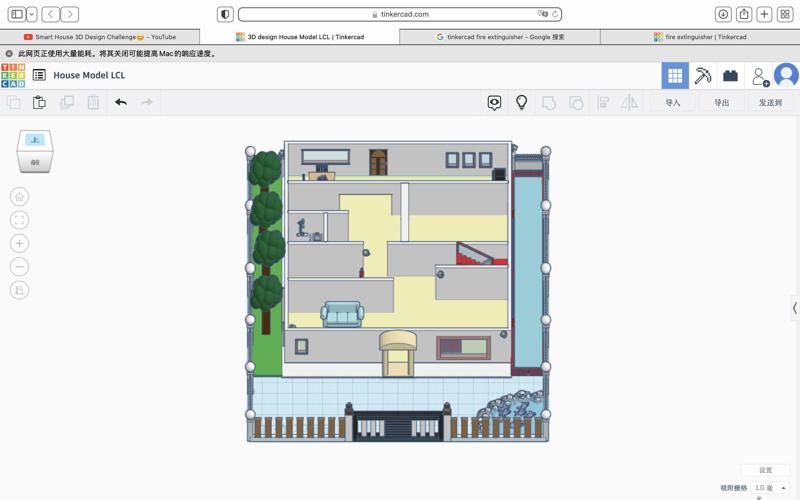Viewport: 800px width, 500px height.
Task: Click the tinkercad.com address bar
Action: (x=400, y=14)
